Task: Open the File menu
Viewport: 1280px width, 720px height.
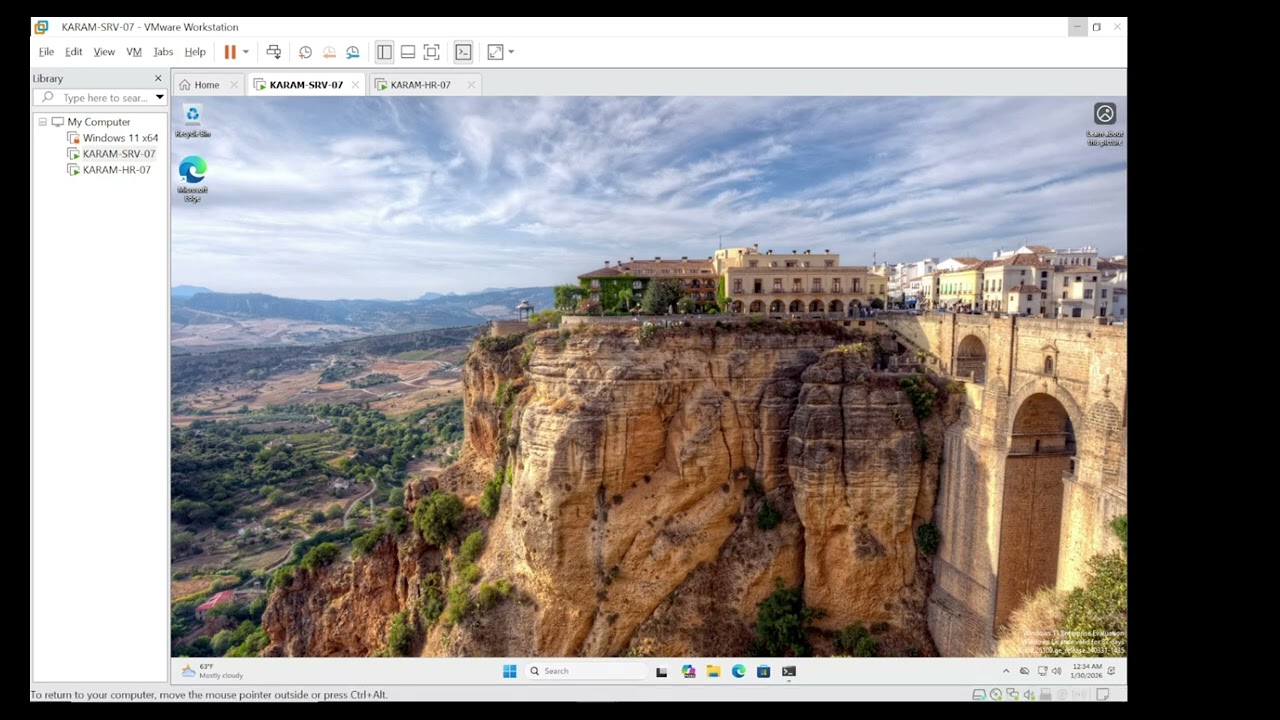Action: pyautogui.click(x=46, y=52)
